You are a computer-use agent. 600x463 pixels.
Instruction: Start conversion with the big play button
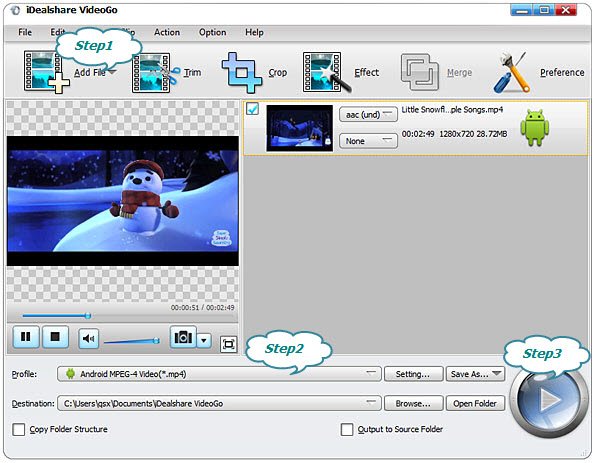tap(548, 400)
